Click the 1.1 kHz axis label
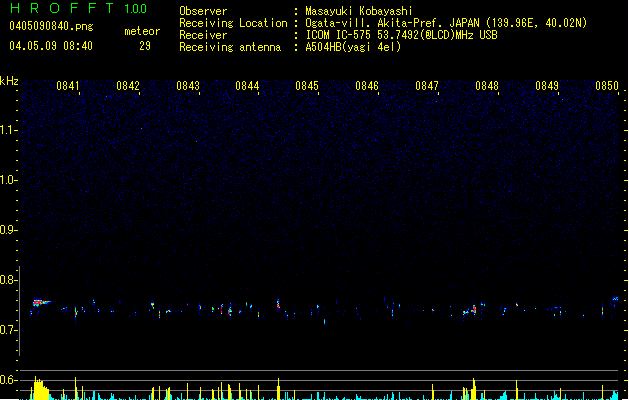Screen dimensions: 629x400 click(8, 130)
